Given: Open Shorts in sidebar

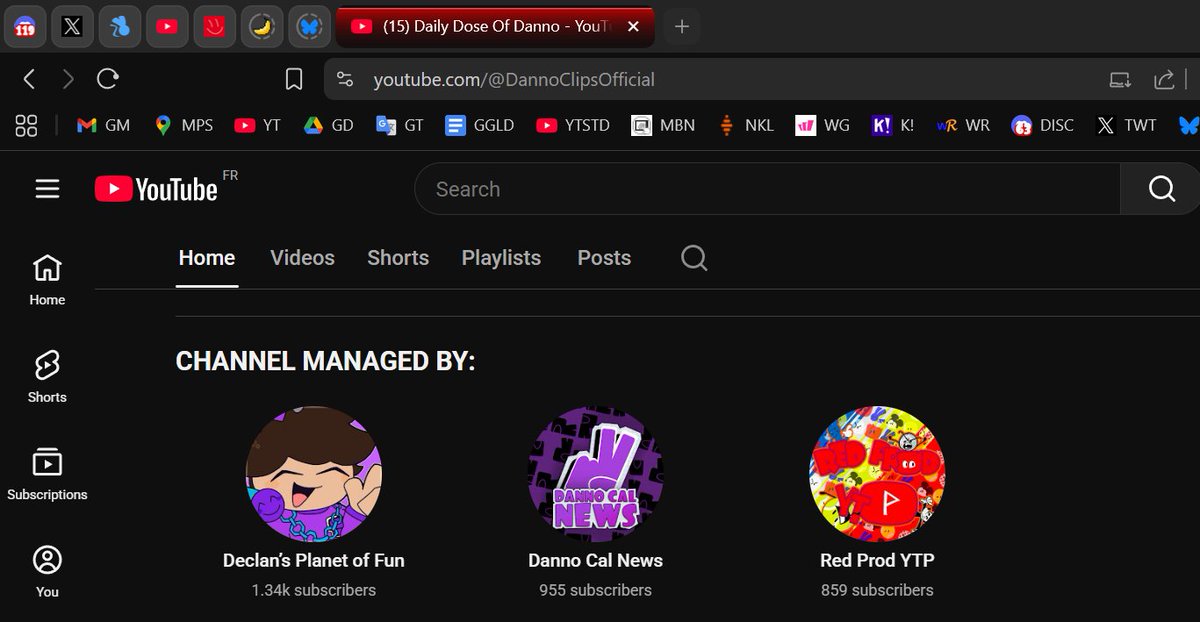Looking at the screenshot, I should tap(47, 377).
